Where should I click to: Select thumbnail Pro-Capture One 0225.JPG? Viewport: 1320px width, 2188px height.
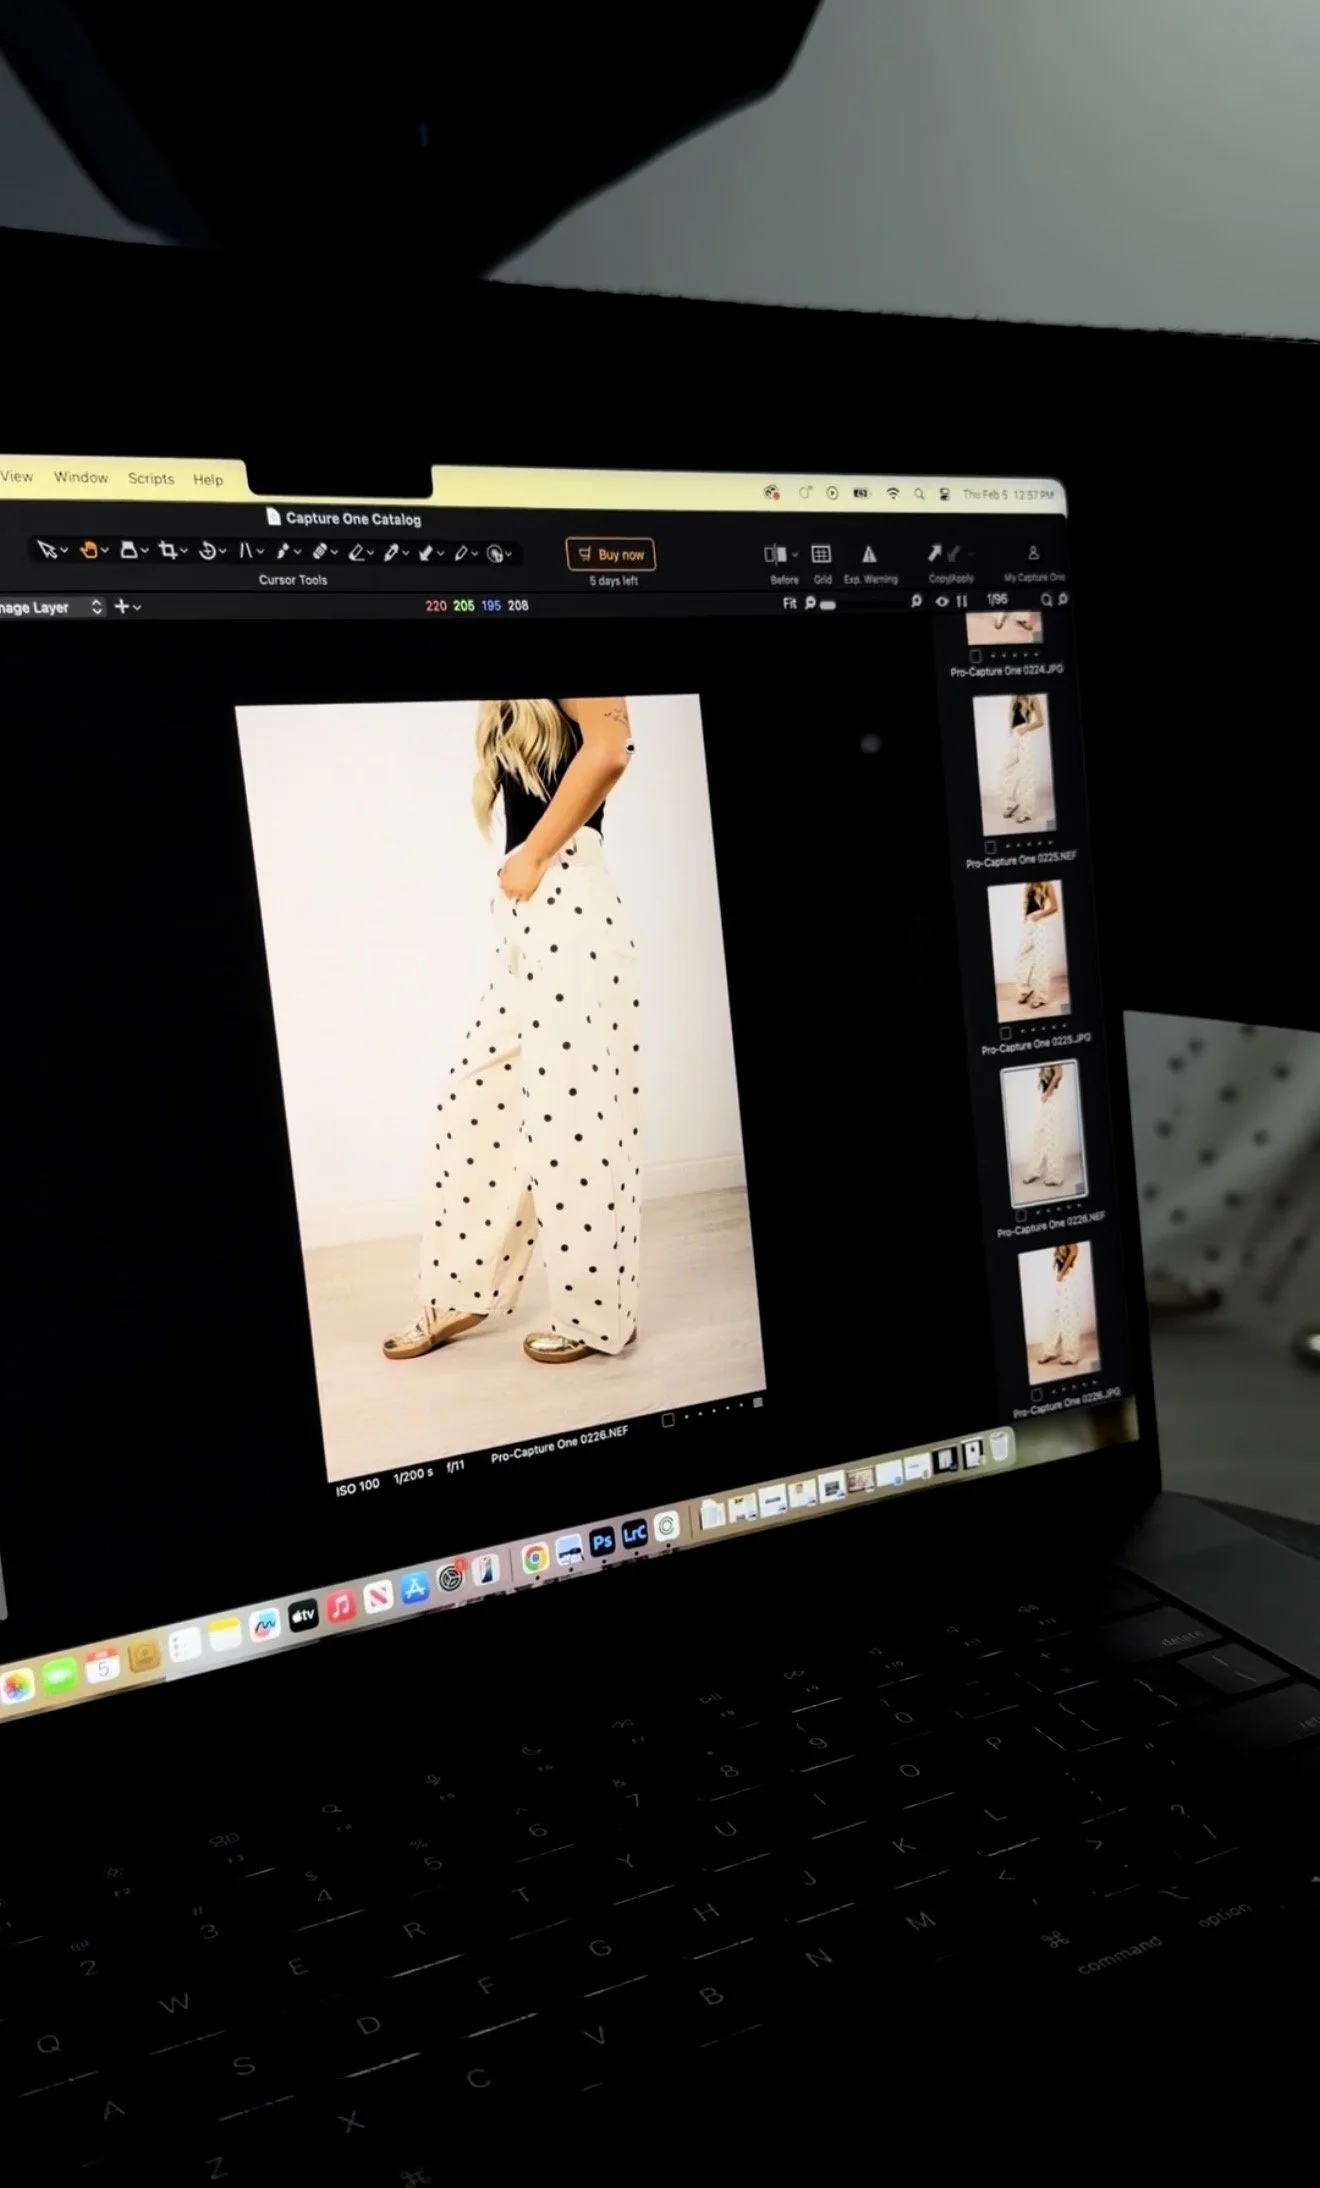[x=1029, y=950]
